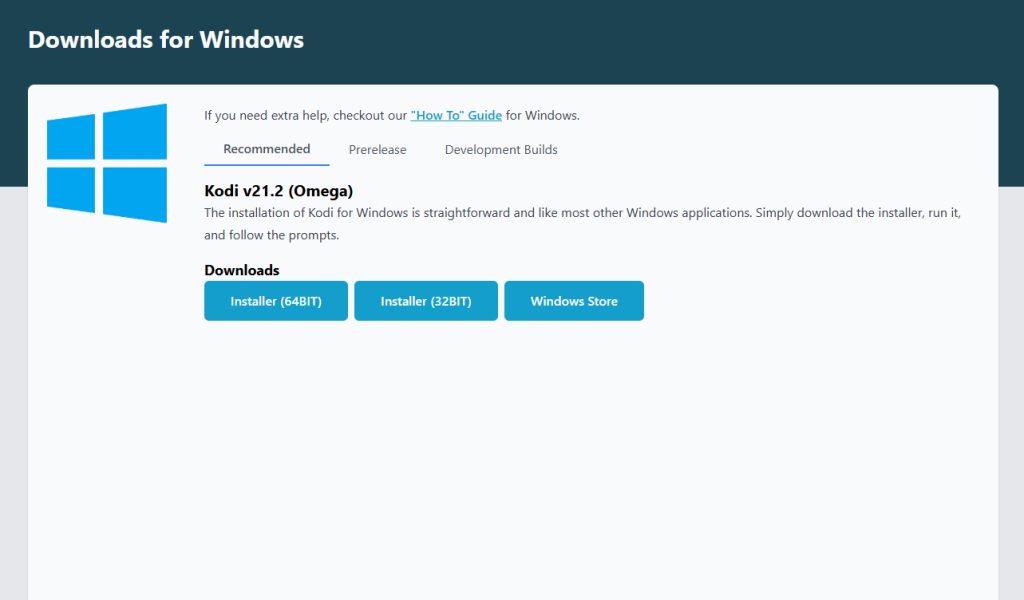Open the "How To" Guide link
The height and width of the screenshot is (600, 1024).
(456, 115)
